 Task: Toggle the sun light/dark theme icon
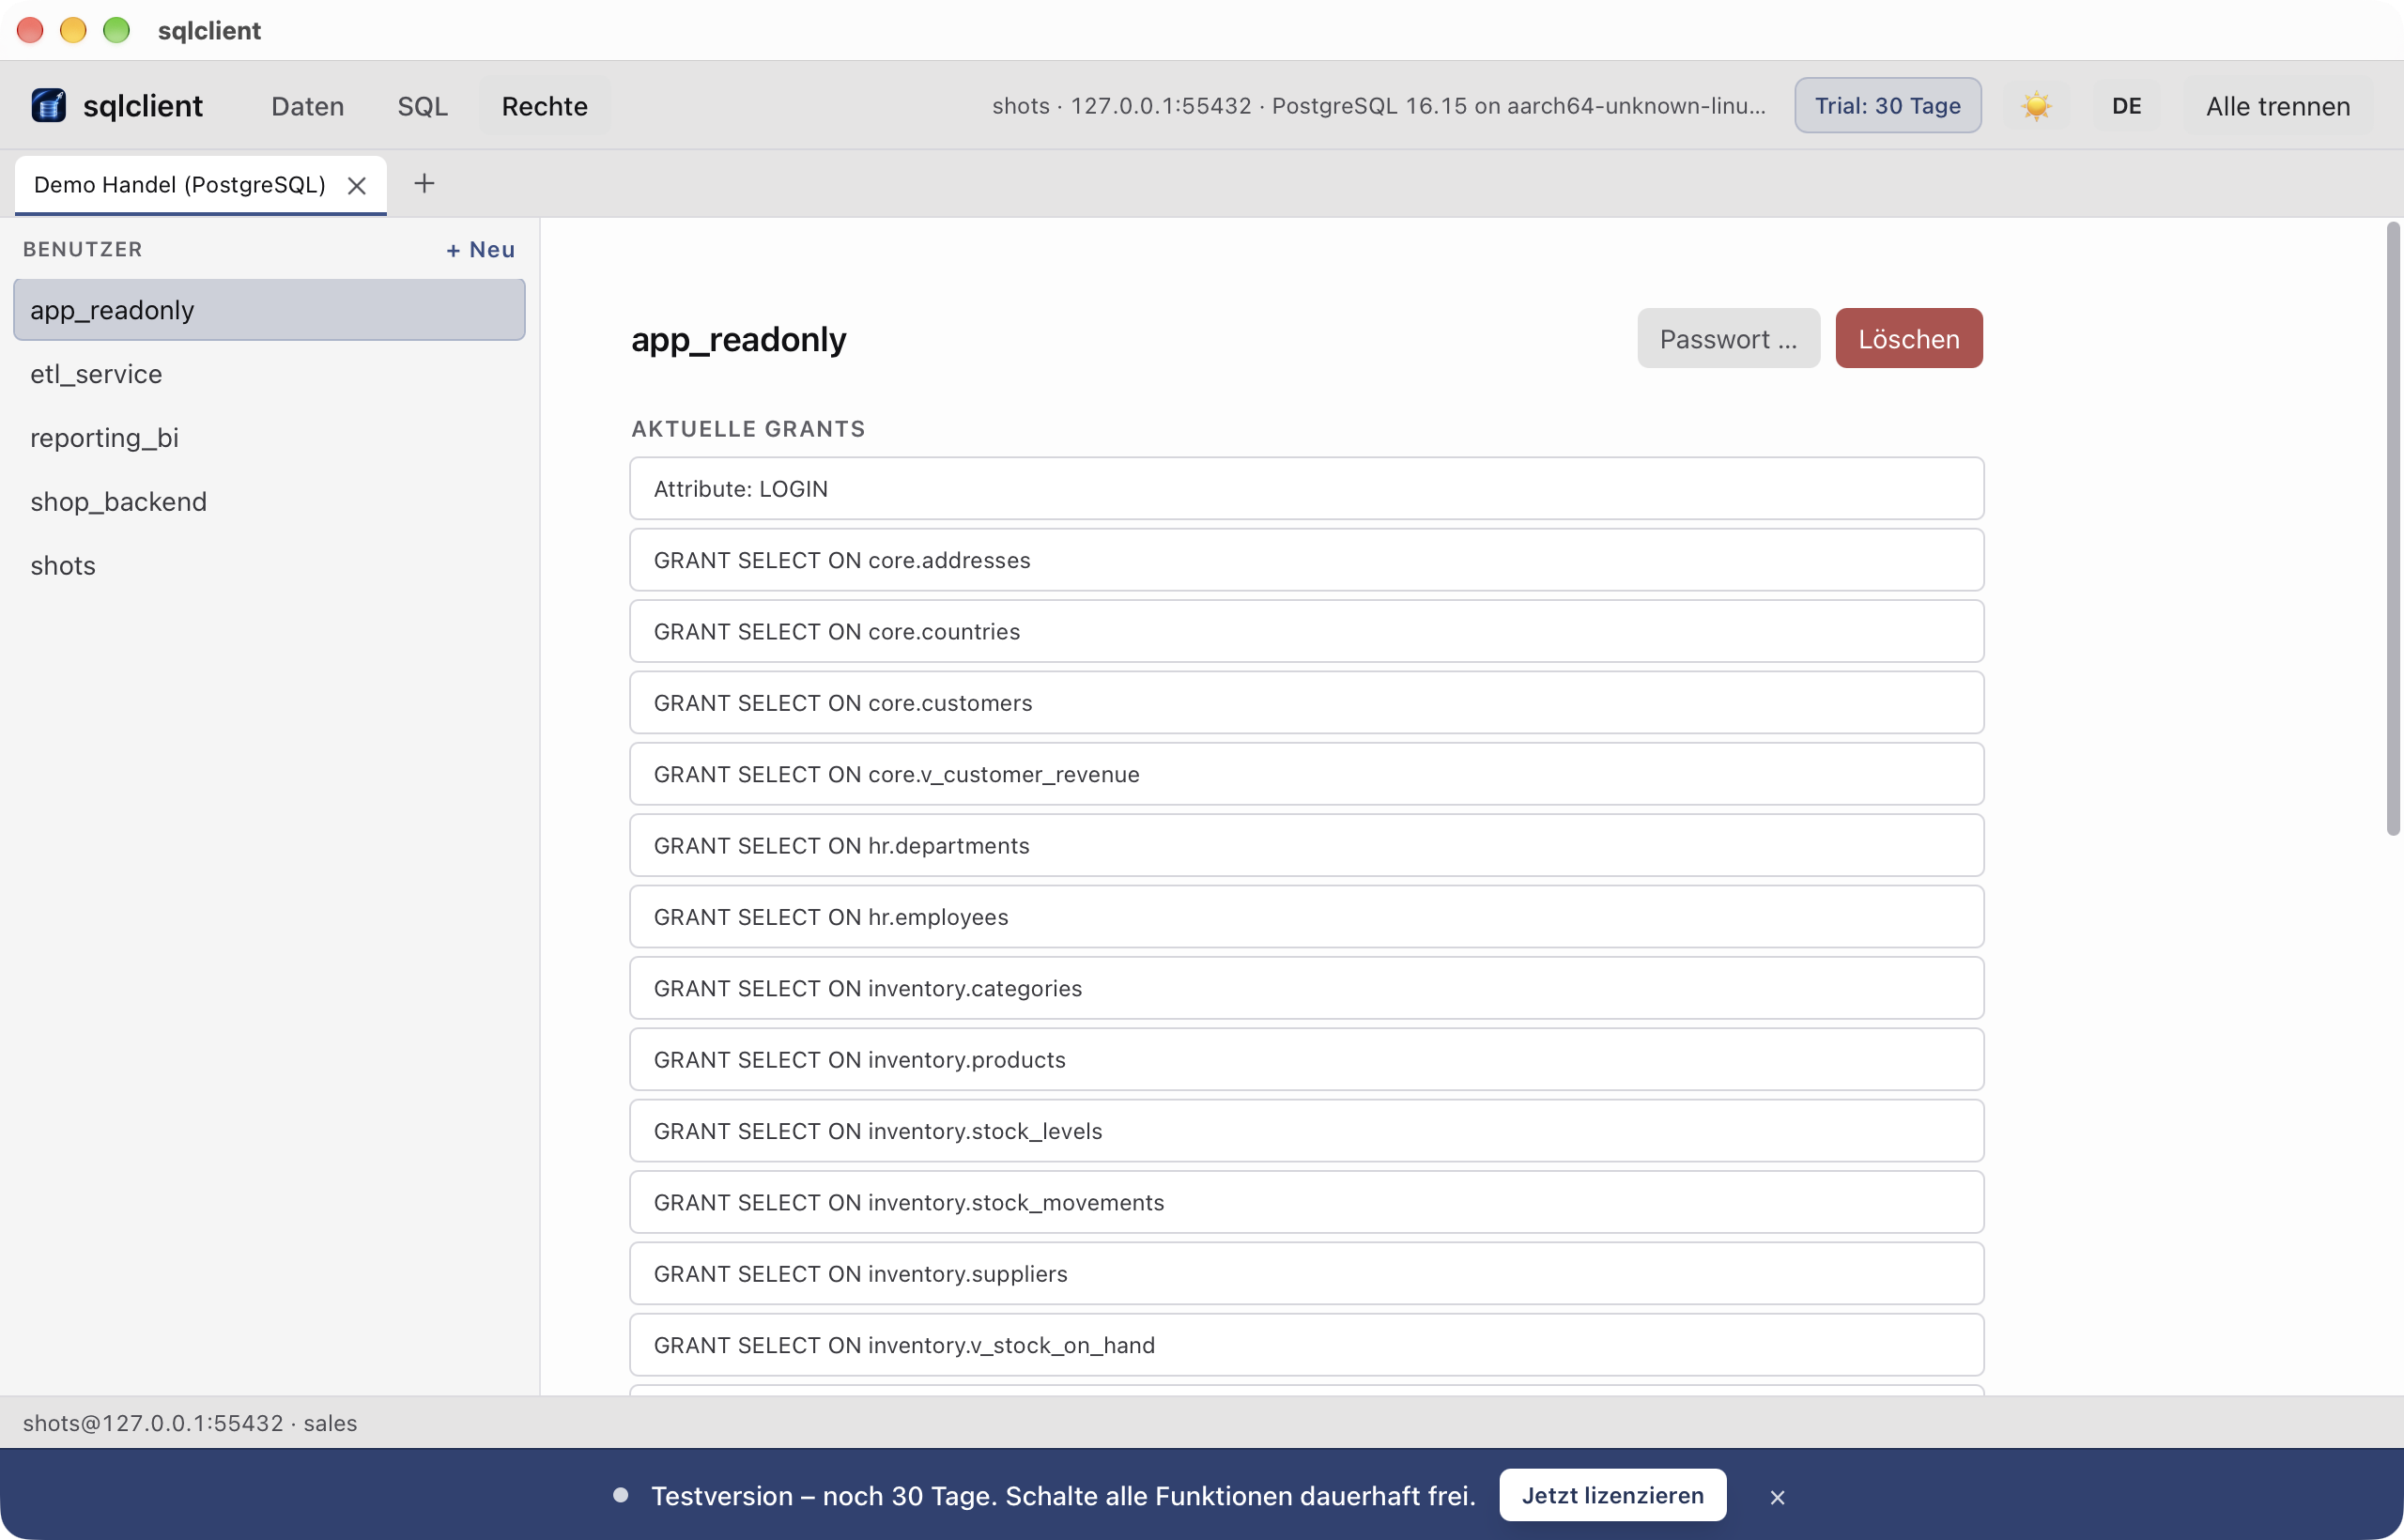coord(2036,106)
